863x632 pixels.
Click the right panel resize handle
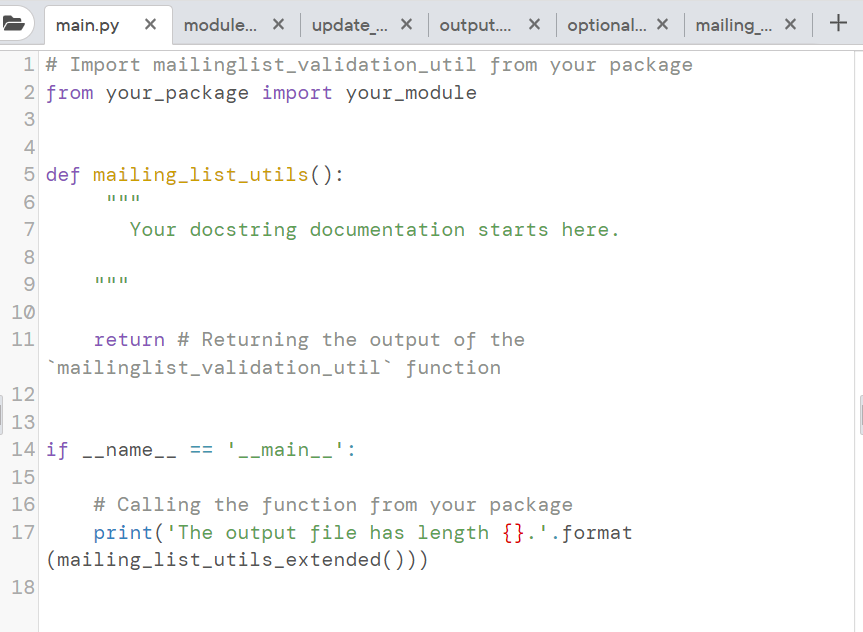tap(861, 415)
